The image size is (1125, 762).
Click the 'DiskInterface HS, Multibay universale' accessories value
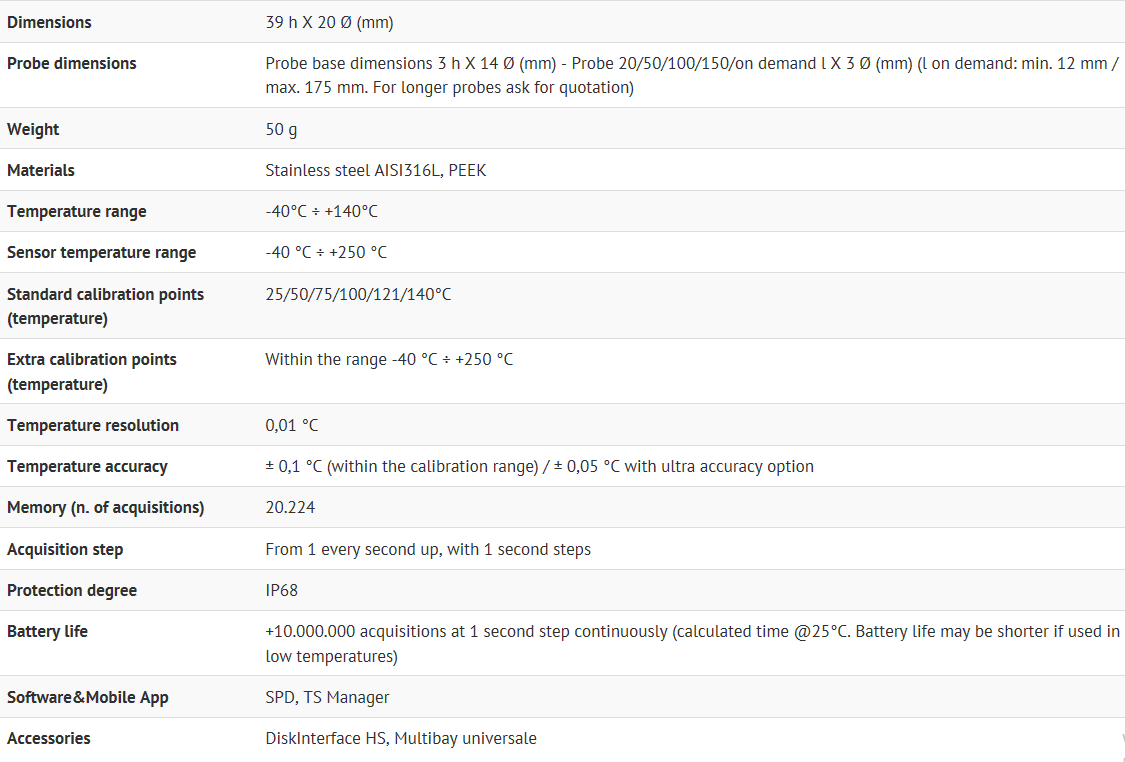coord(400,738)
